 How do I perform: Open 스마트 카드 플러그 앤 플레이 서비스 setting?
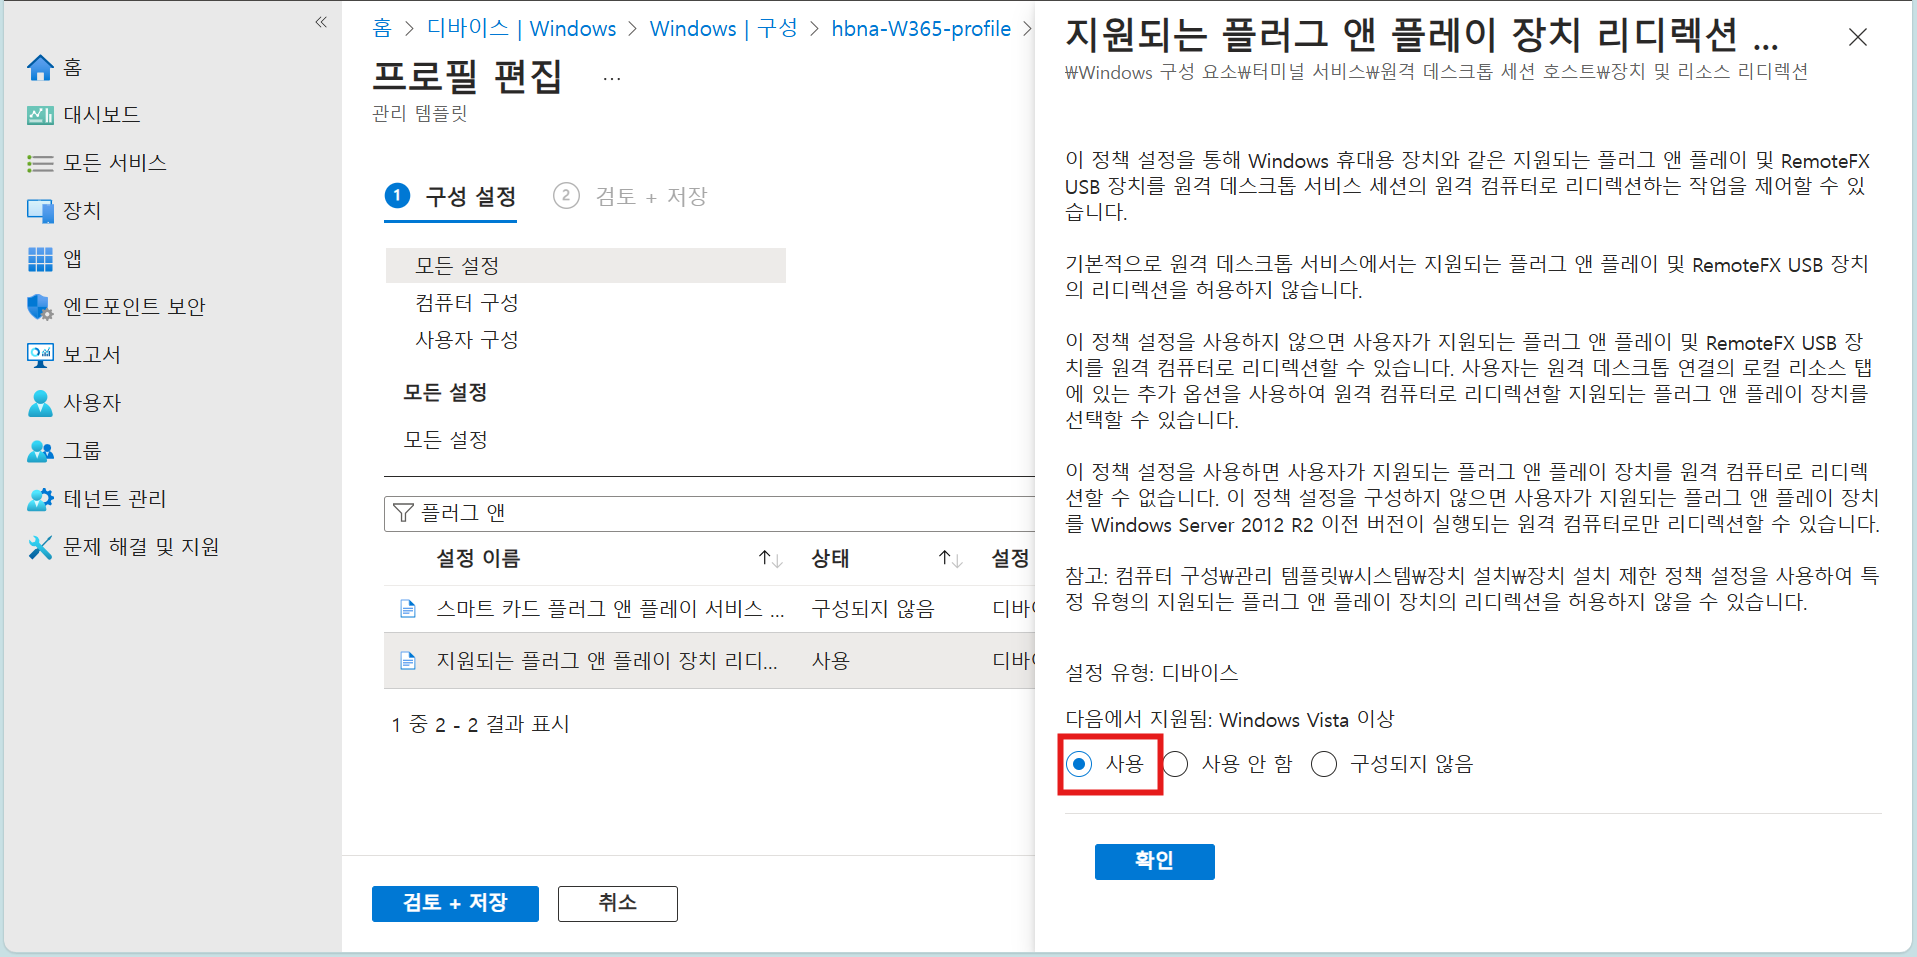pos(610,608)
